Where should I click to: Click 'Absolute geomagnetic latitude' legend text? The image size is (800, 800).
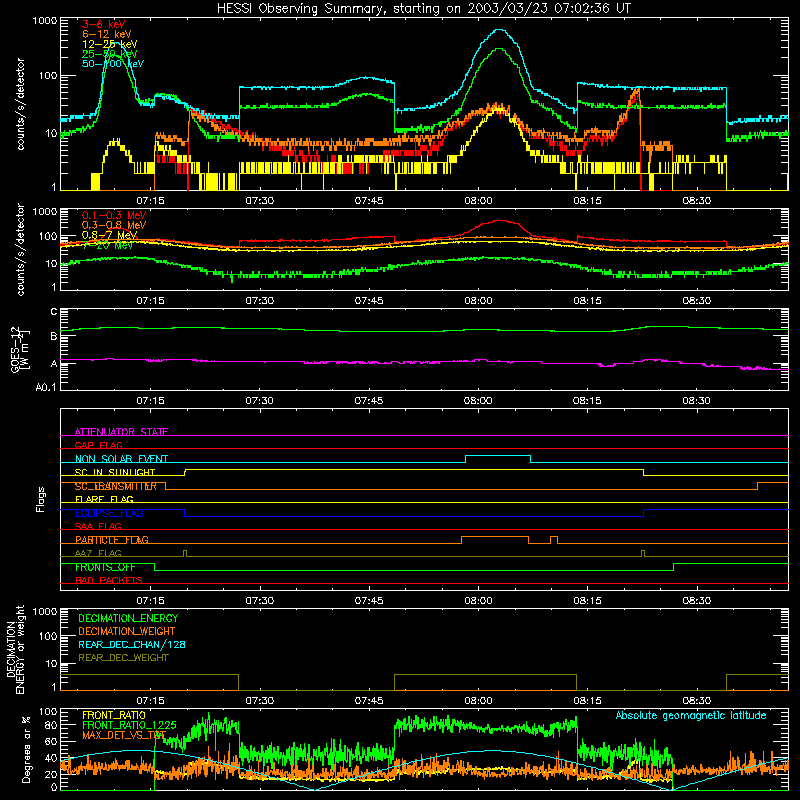691,715
